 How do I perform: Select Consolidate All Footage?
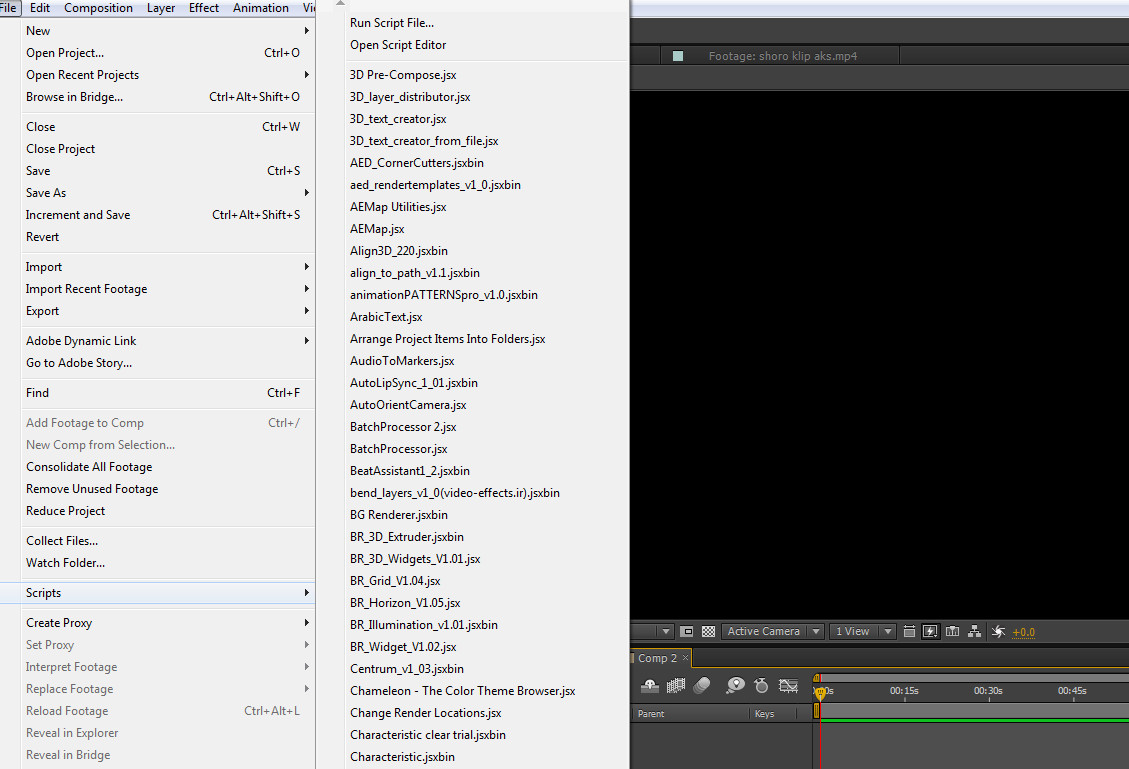(x=168, y=467)
